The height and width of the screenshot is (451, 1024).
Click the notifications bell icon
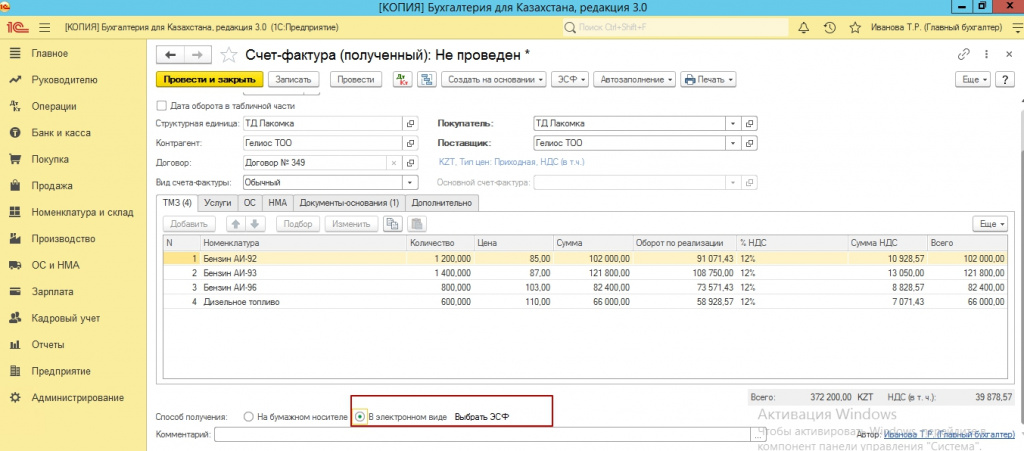coord(804,28)
